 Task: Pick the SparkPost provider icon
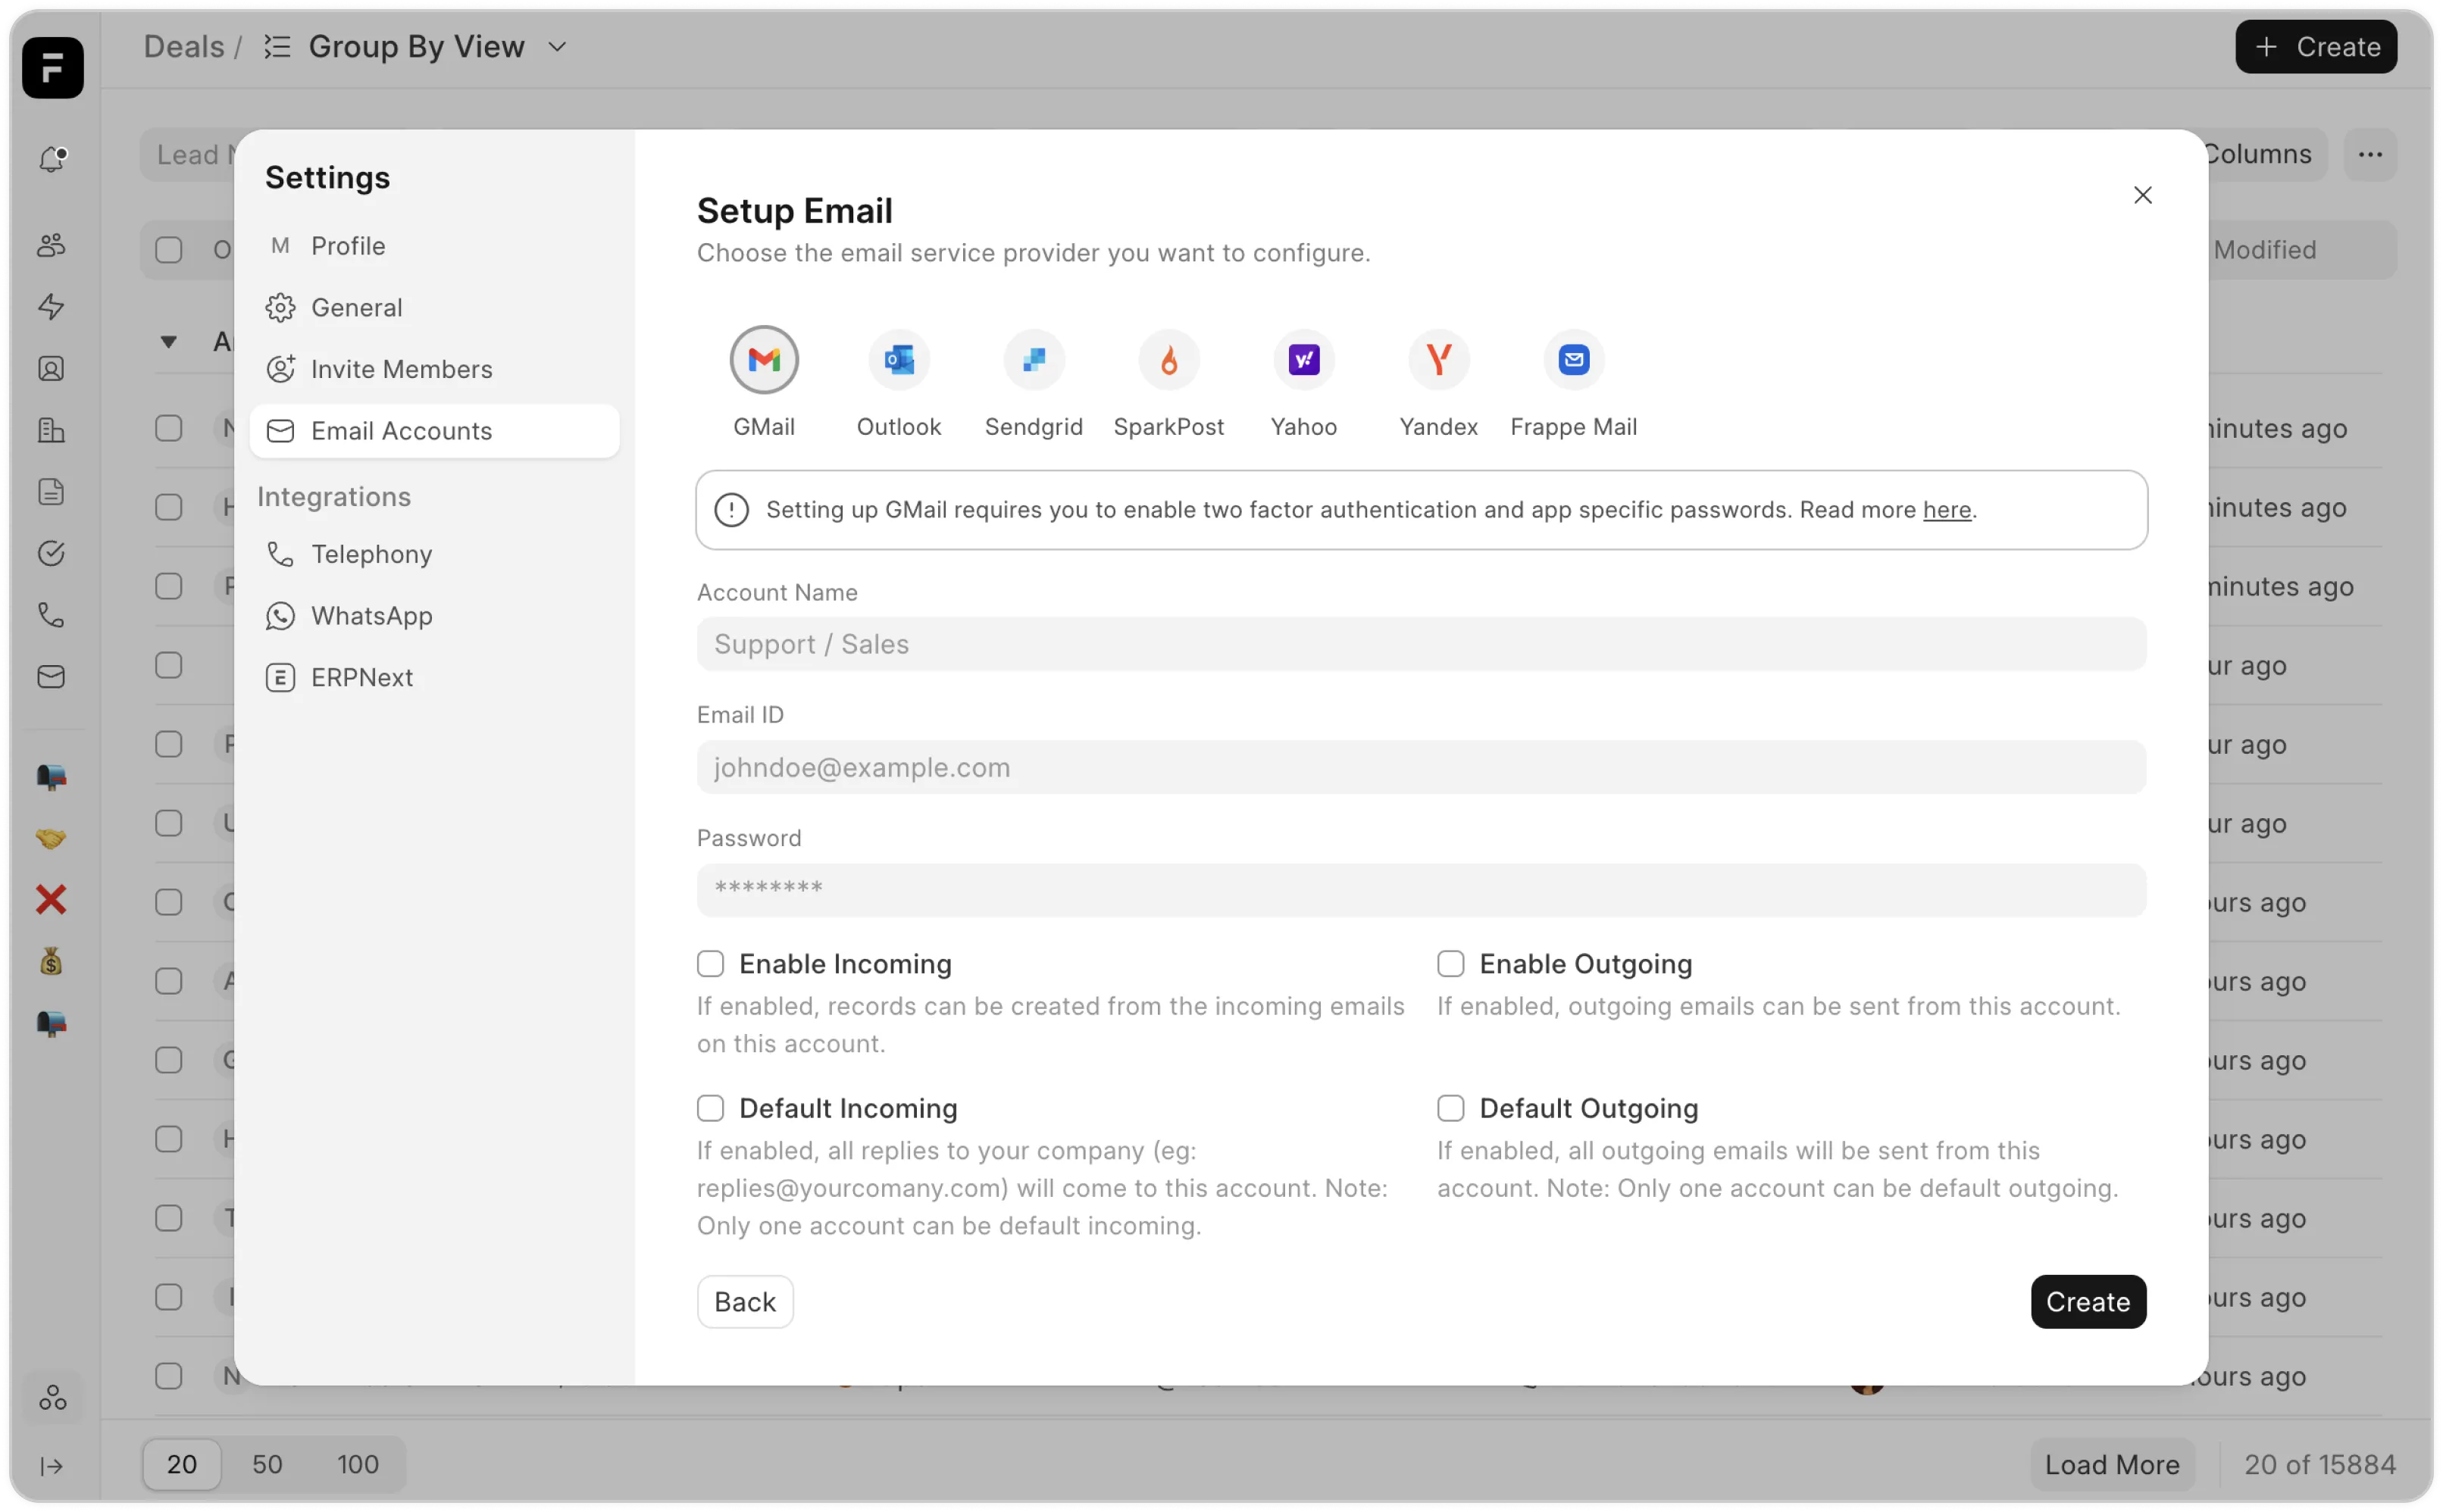coord(1168,360)
